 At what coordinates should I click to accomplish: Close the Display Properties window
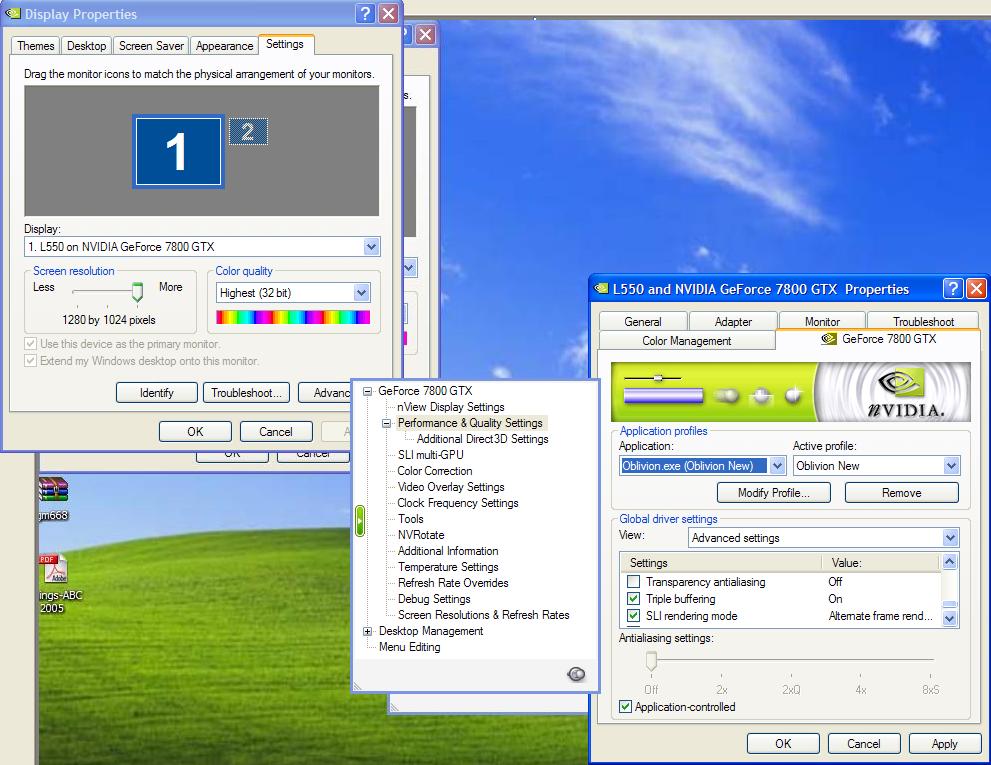(x=389, y=13)
